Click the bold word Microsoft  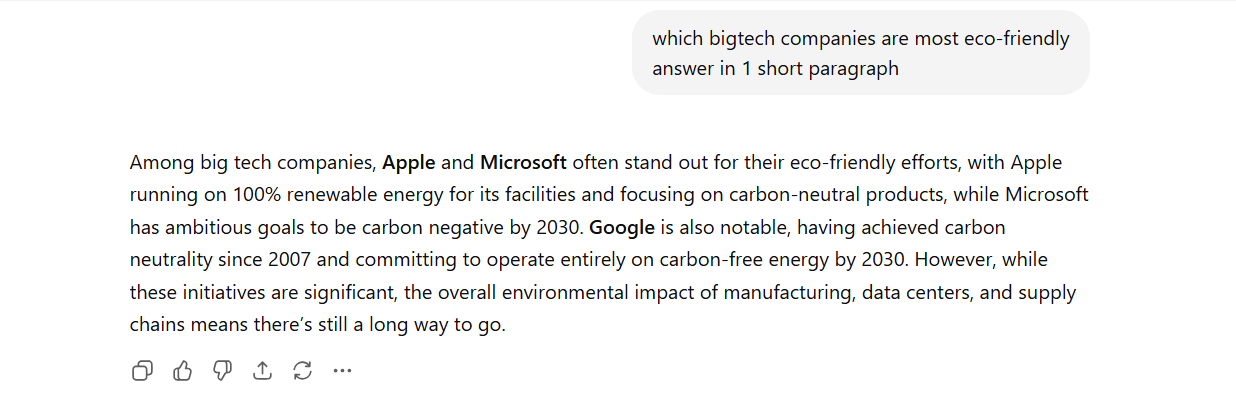point(523,162)
